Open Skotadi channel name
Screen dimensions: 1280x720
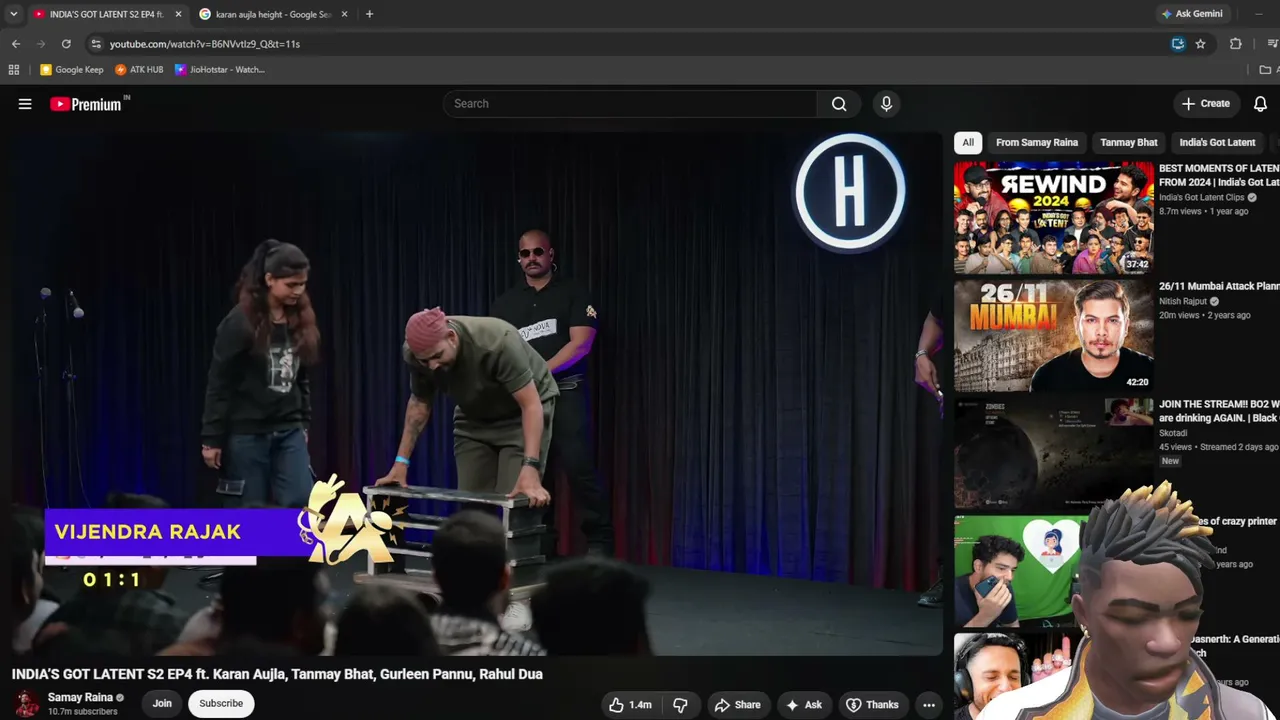point(1173,433)
